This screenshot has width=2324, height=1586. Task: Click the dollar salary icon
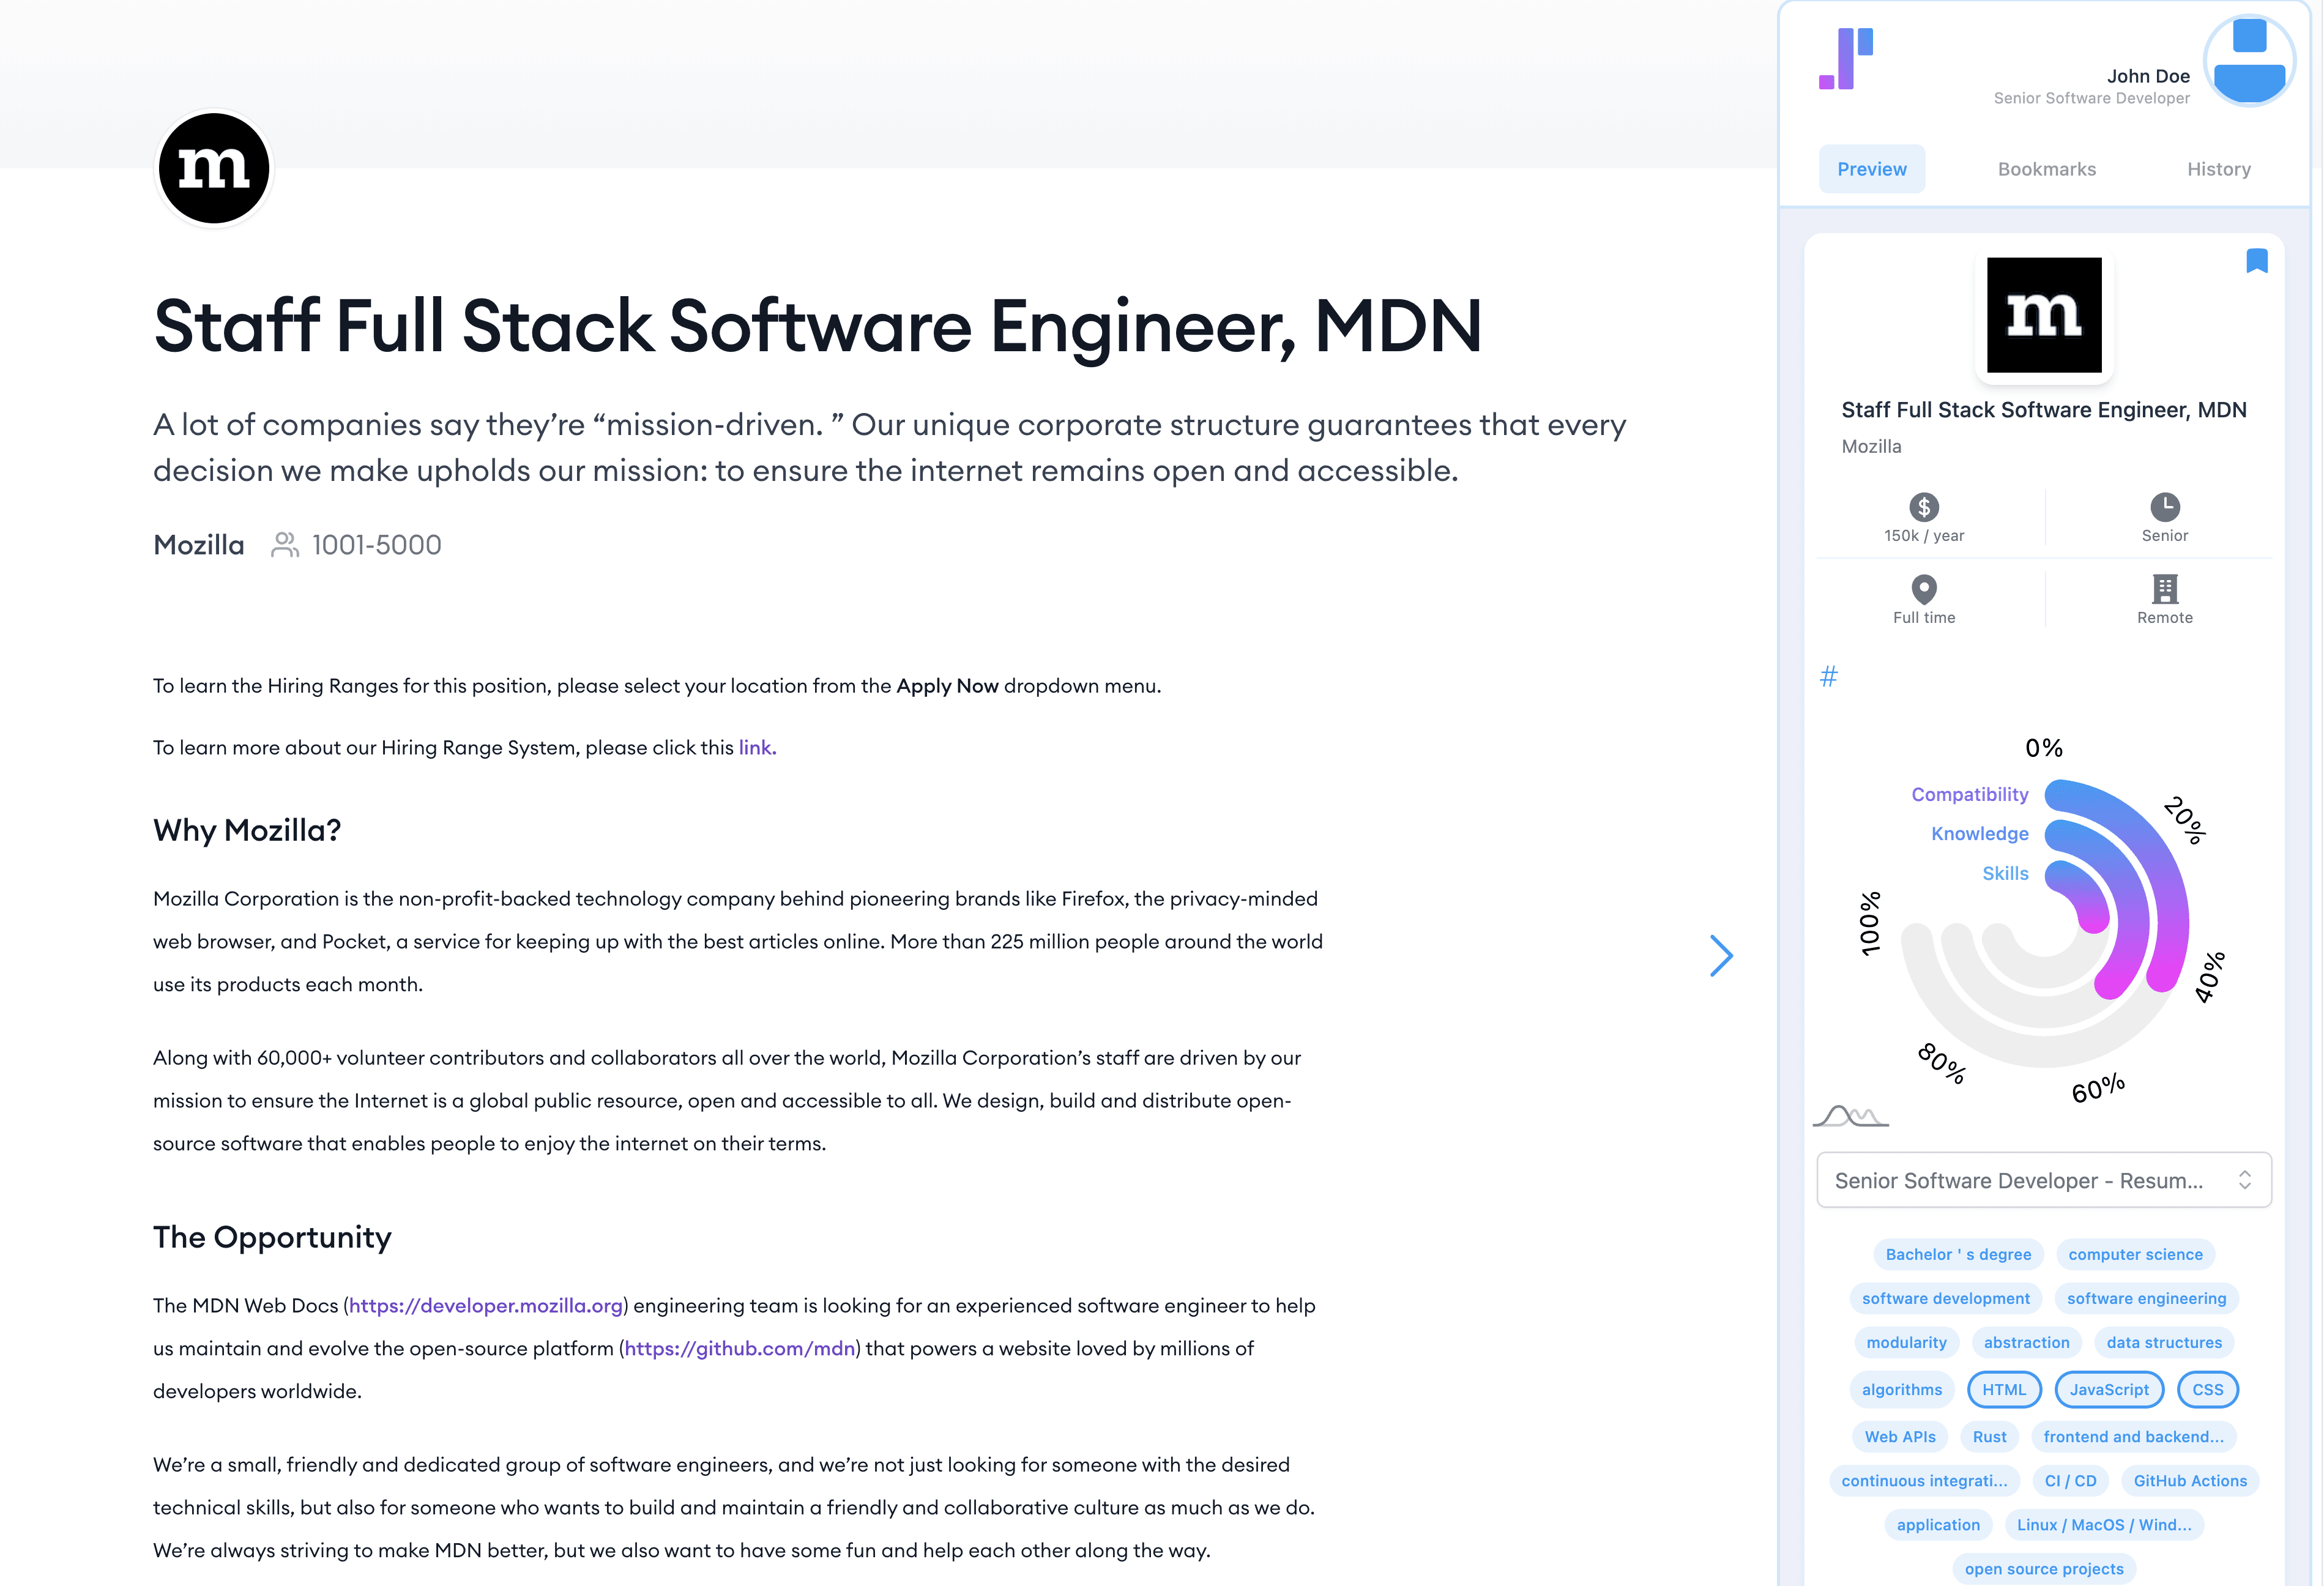(x=1924, y=507)
